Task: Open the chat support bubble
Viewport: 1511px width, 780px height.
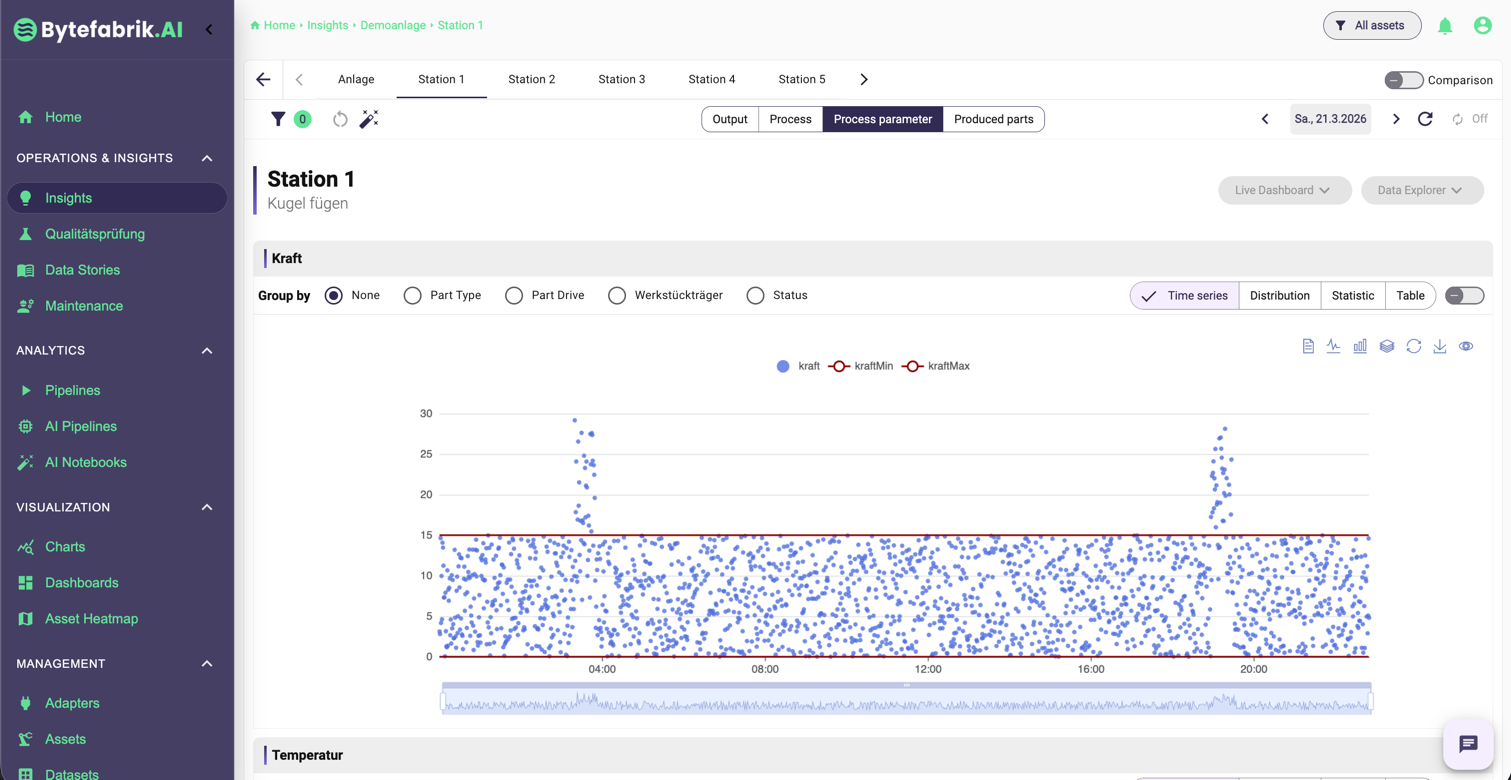Action: pyautogui.click(x=1467, y=744)
